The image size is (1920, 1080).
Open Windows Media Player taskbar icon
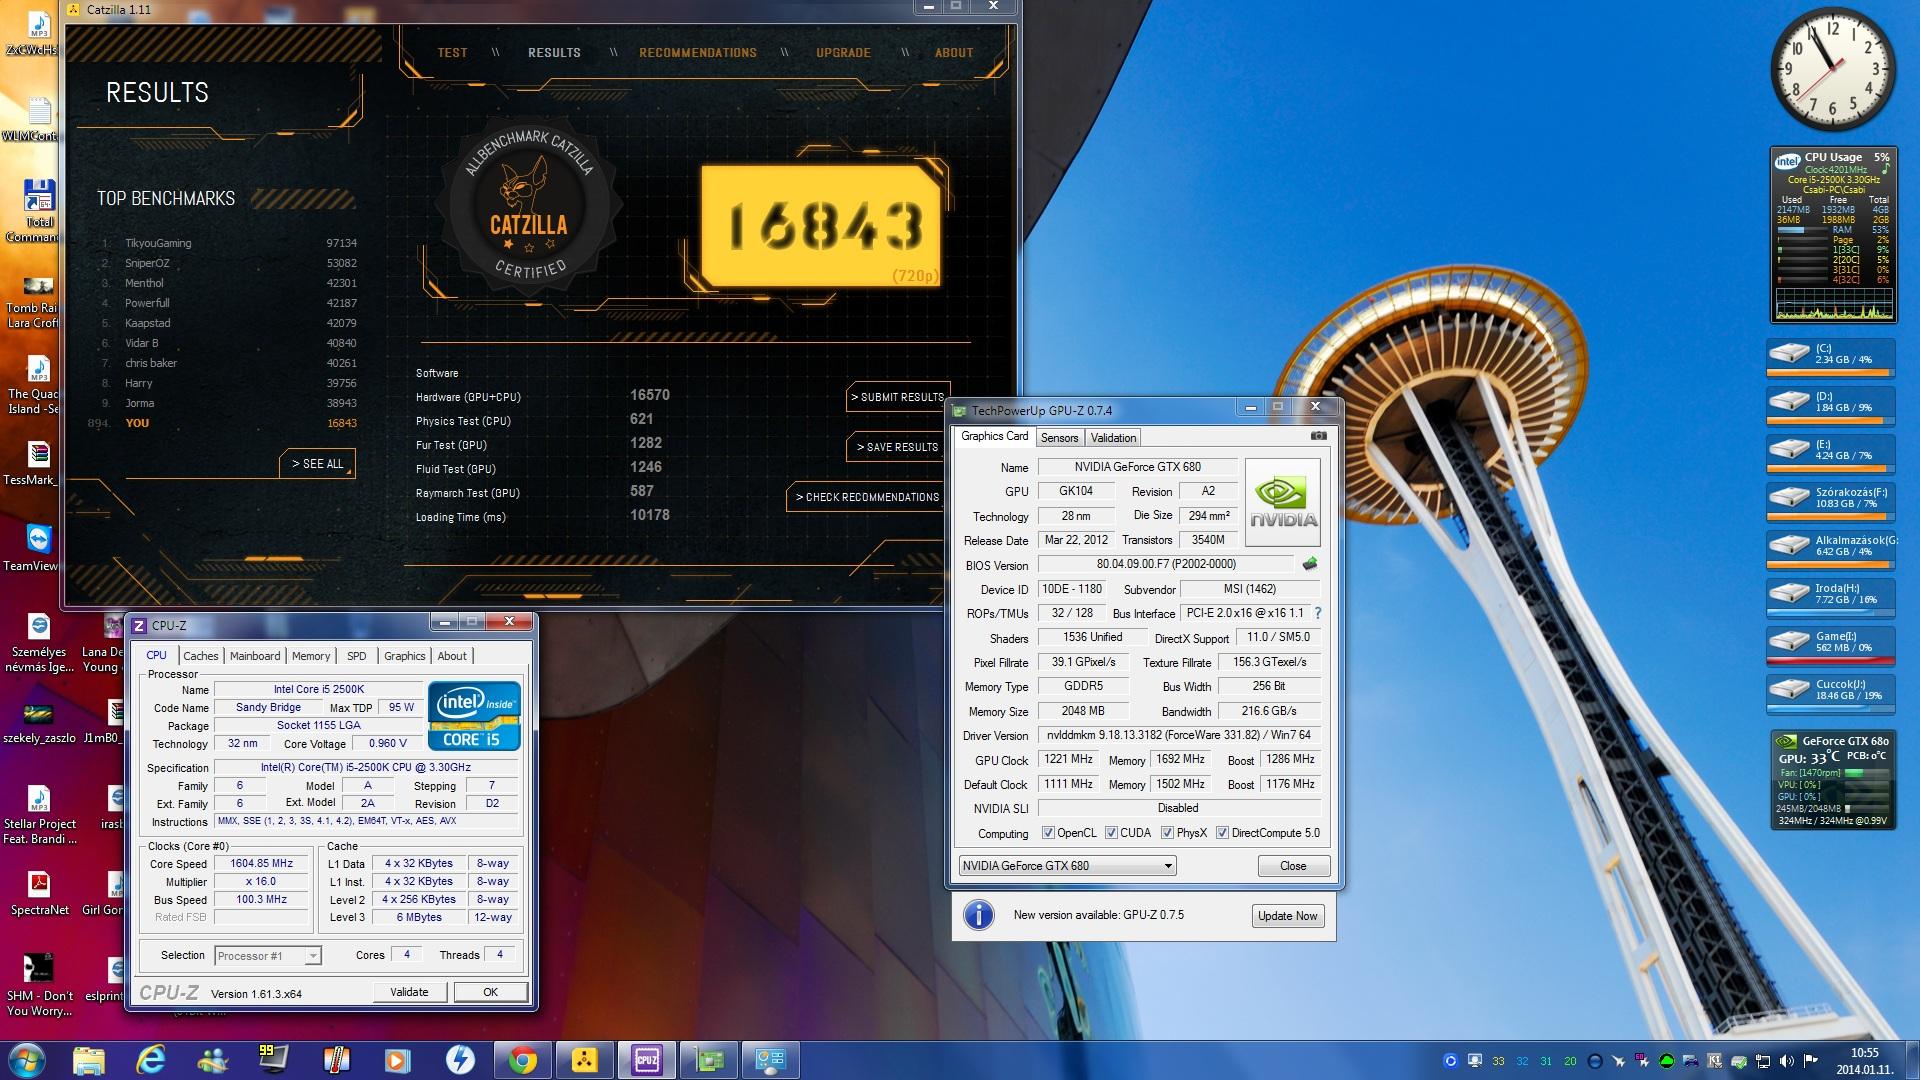(398, 1060)
